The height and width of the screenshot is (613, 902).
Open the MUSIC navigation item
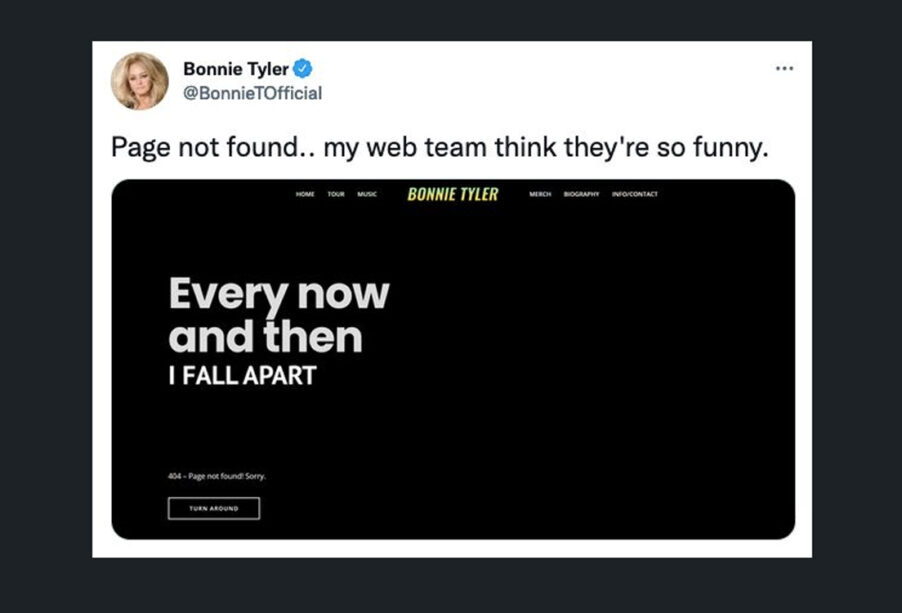(367, 194)
